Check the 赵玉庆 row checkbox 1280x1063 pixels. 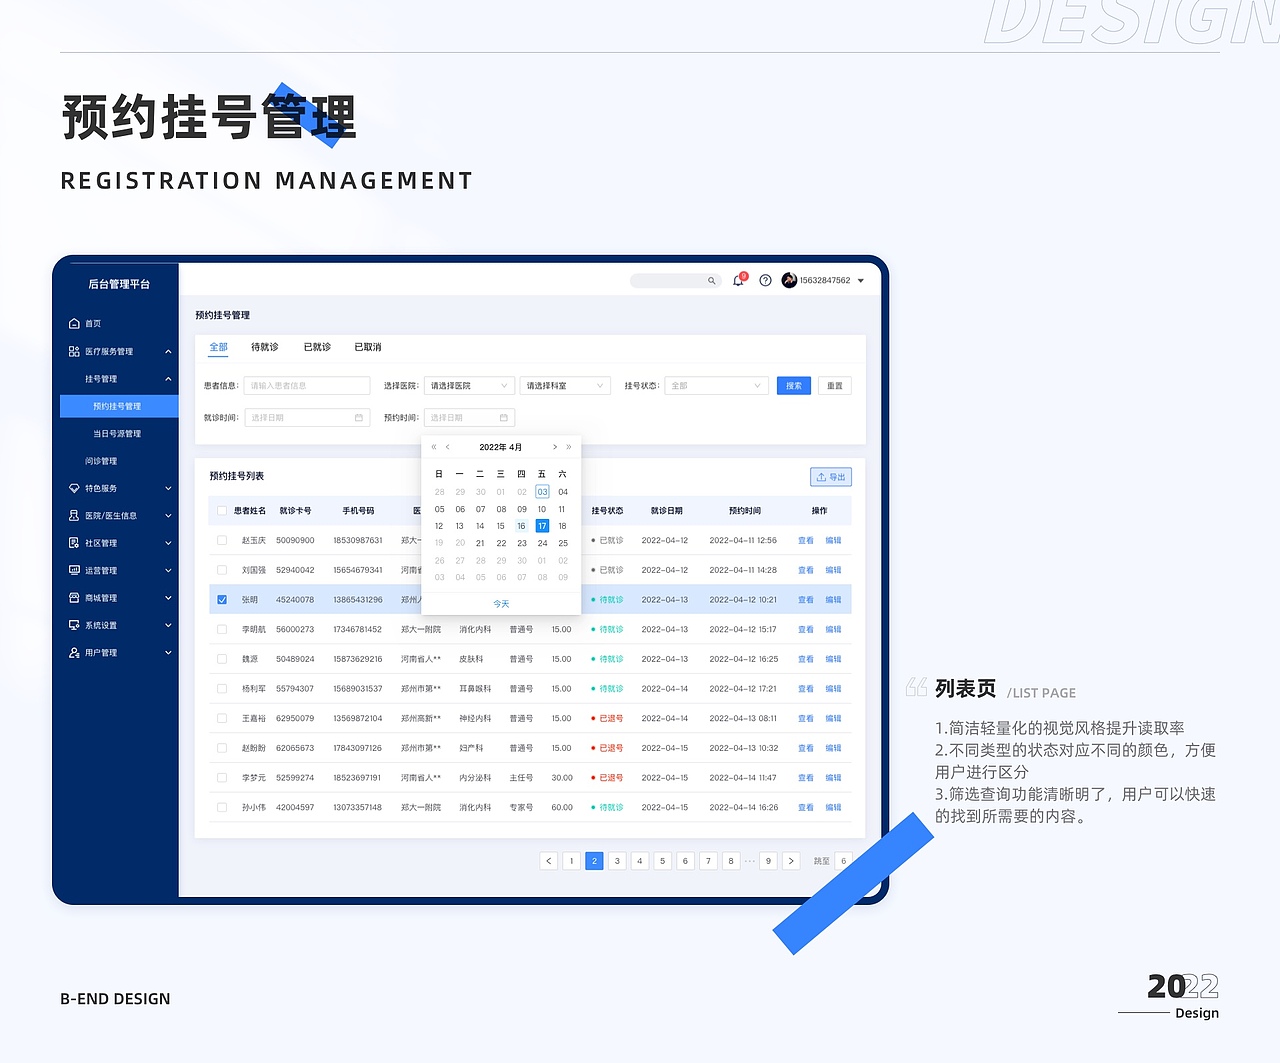221,540
